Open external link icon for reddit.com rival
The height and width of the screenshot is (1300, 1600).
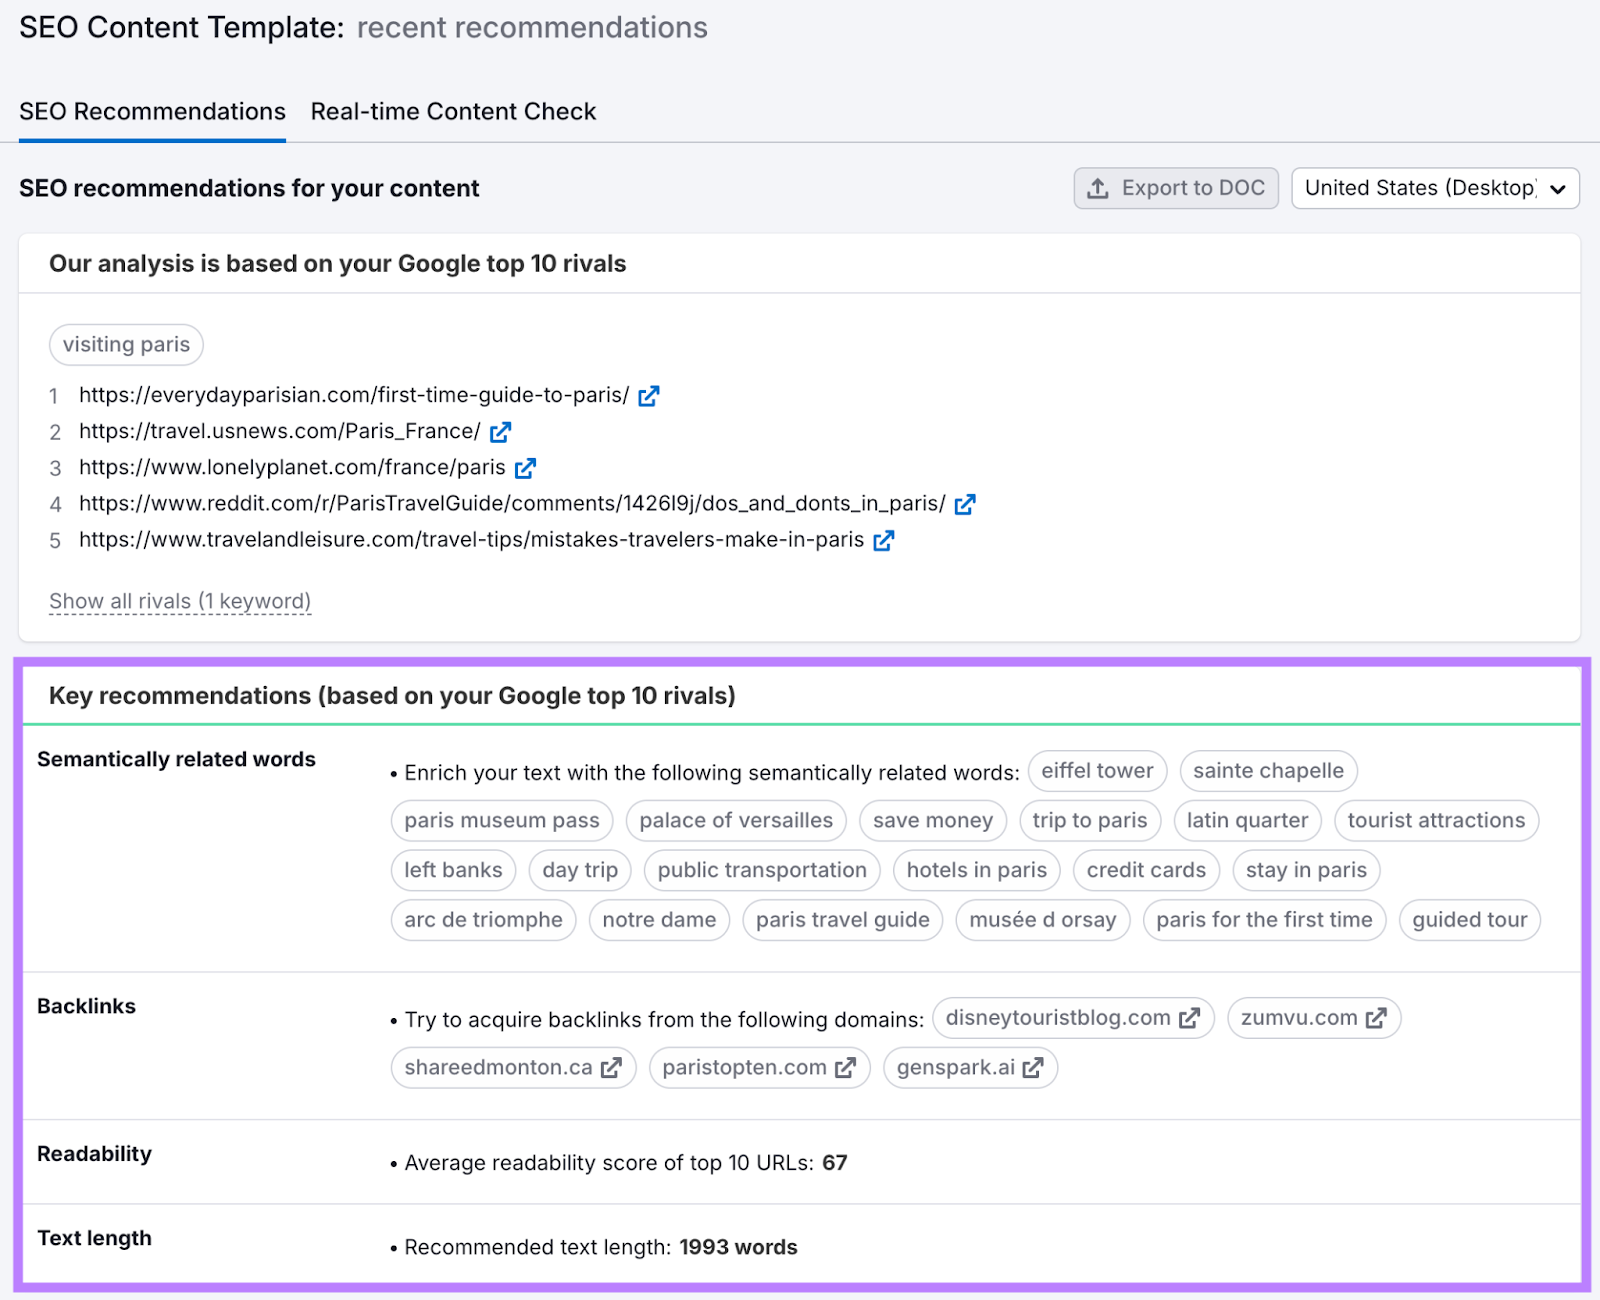[x=965, y=504]
